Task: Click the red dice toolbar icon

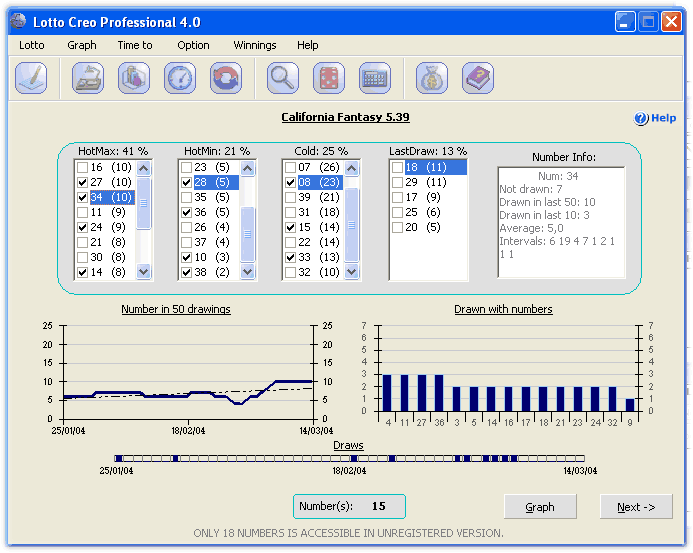Action: 329,78
